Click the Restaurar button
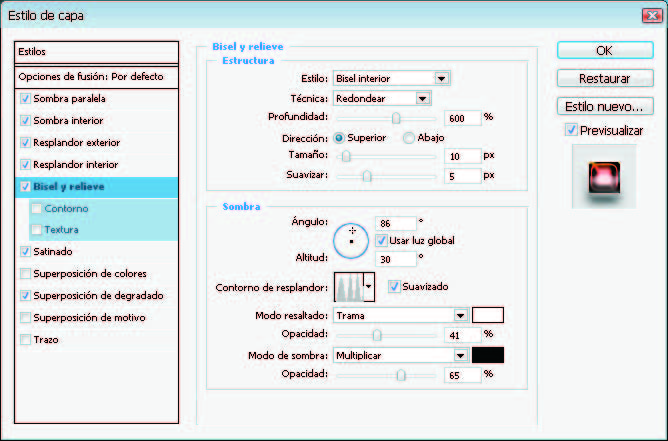The image size is (668, 441). point(605,78)
